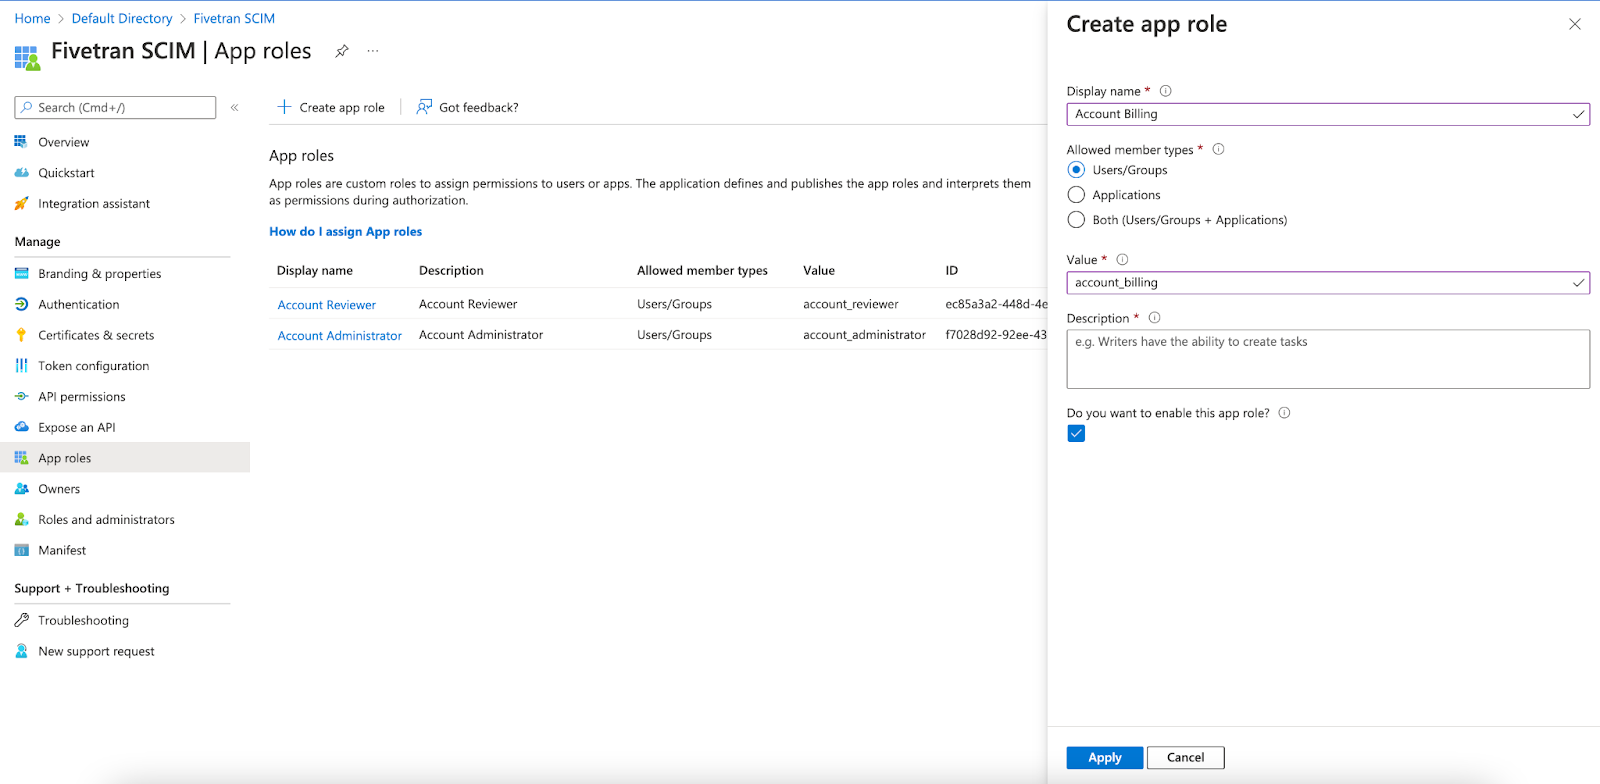This screenshot has width=1600, height=784.
Task: Click the Troubleshooting wrench icon
Action: coord(21,620)
